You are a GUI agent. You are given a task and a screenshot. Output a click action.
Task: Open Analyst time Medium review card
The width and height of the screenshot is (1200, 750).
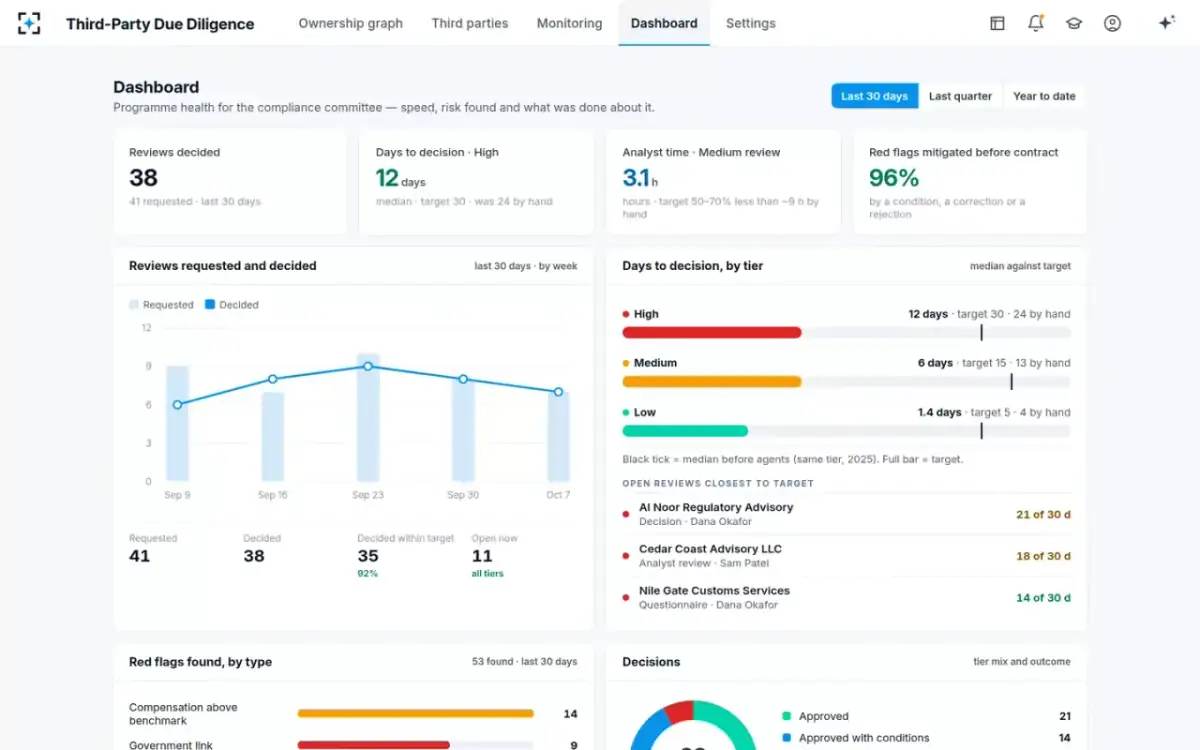tap(723, 182)
